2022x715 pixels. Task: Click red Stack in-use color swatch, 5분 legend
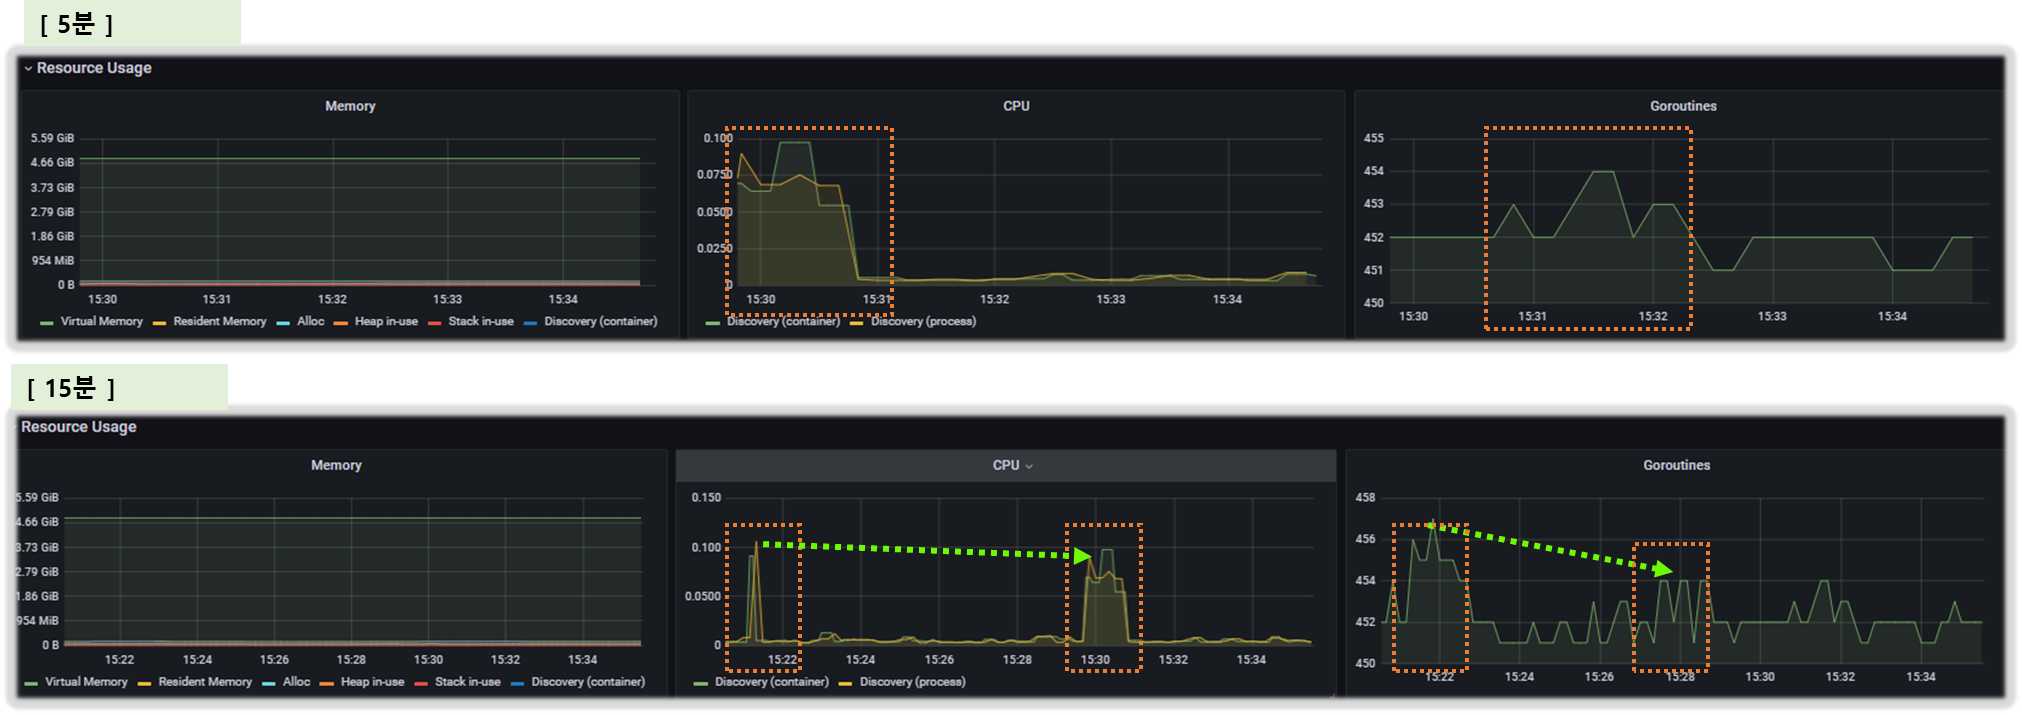point(435,323)
